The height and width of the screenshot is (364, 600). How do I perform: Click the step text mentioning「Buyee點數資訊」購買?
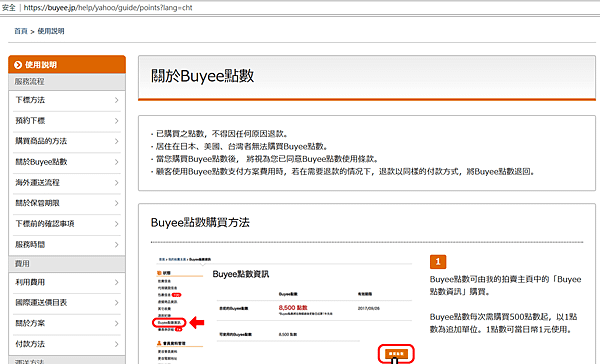(505, 285)
